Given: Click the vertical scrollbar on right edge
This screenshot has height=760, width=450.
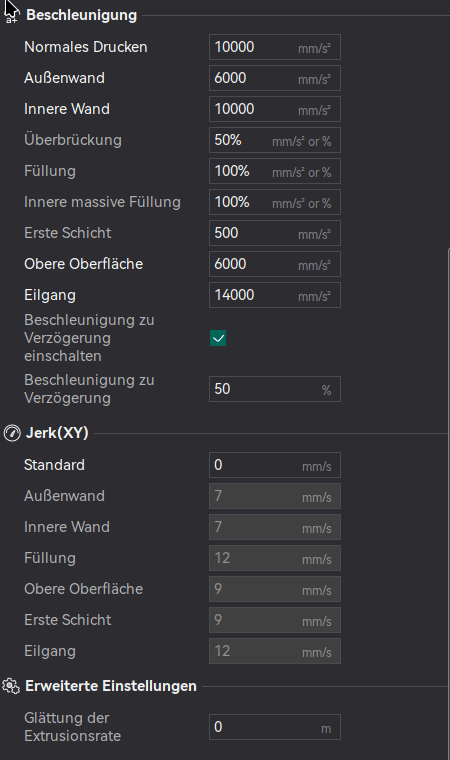Looking at the screenshot, I should click(x=448, y=504).
